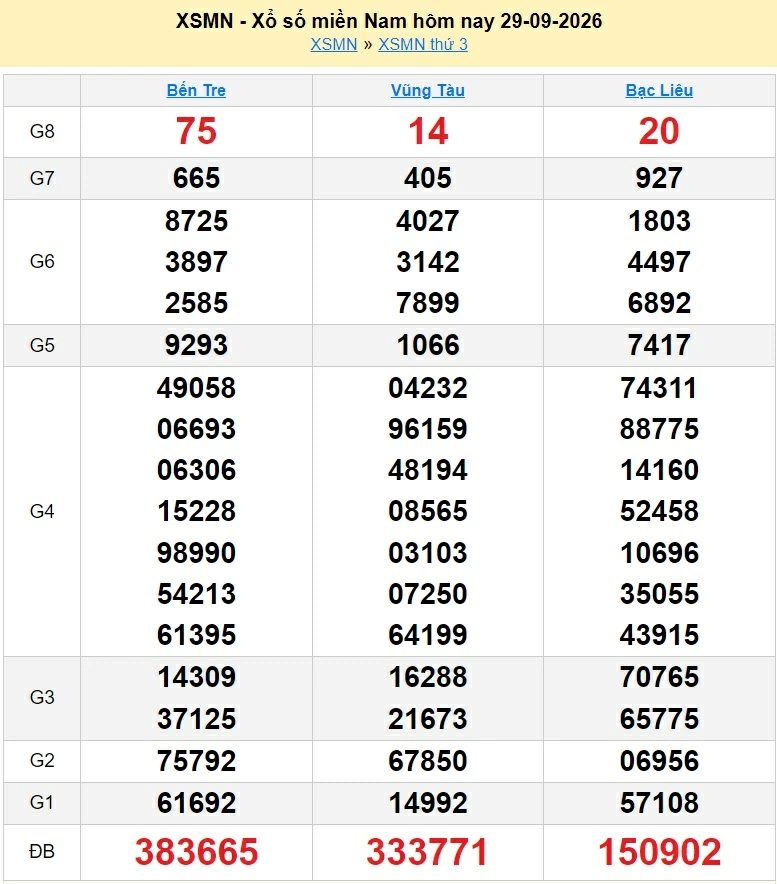Click G4 number 03103
The width and height of the screenshot is (777, 884).
coord(428,553)
